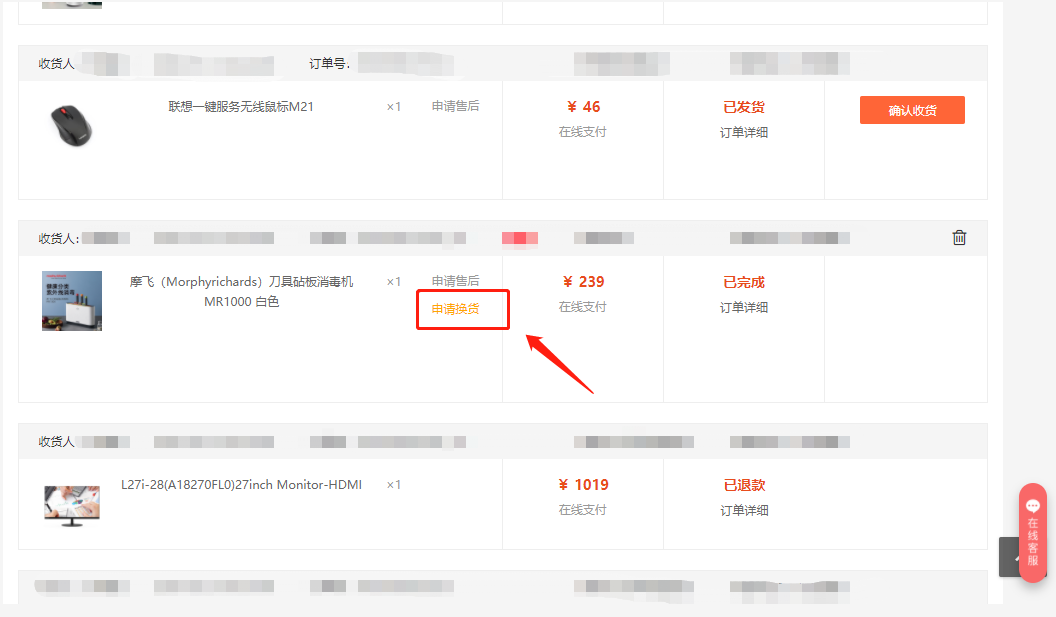Open the knife sterilizer product image
1056x617 pixels.
[x=72, y=301]
